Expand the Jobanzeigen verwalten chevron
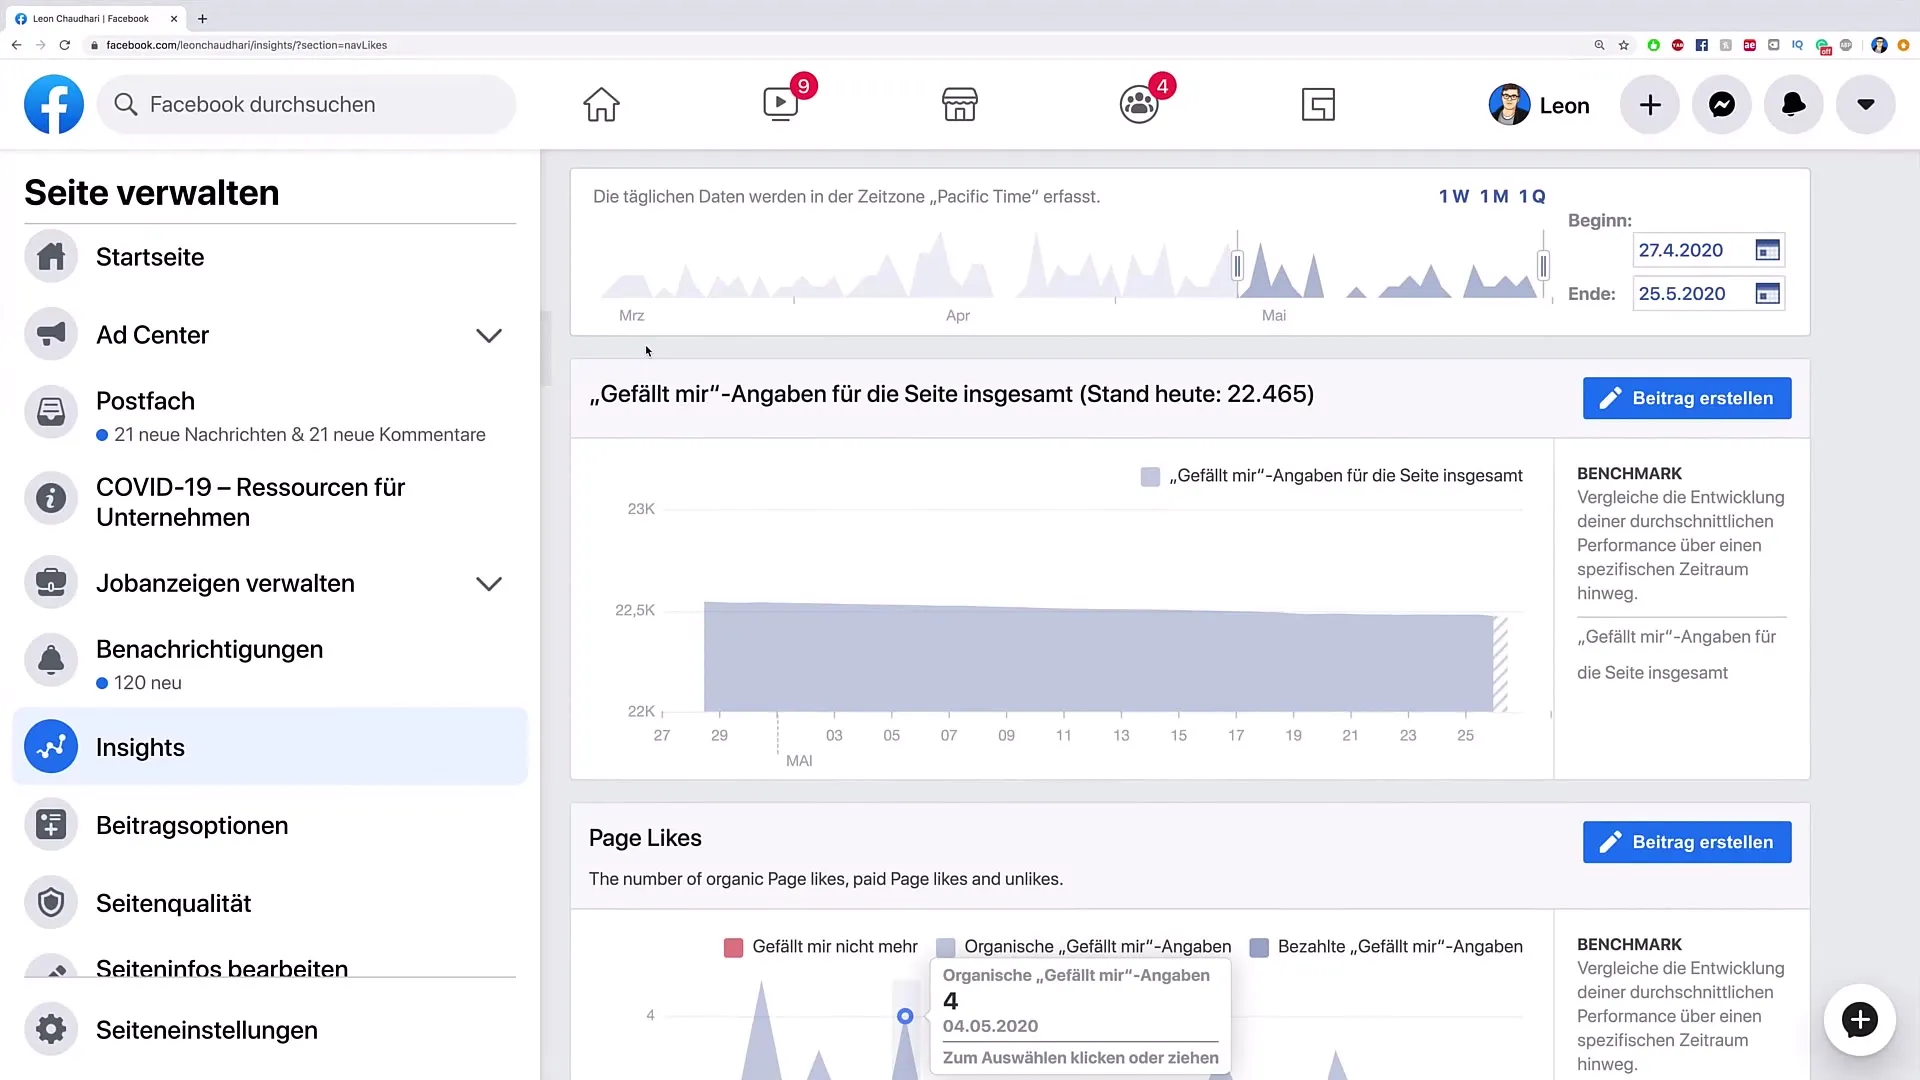1920x1080 pixels. pos(489,583)
